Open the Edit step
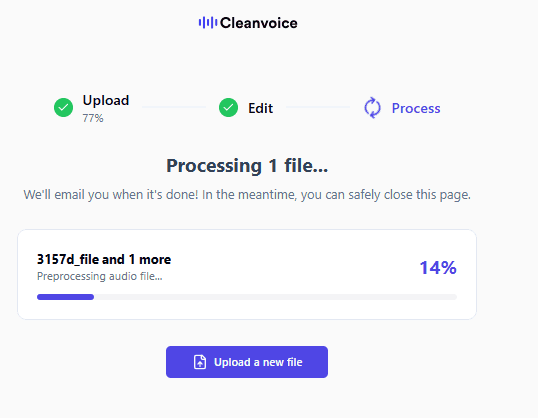The height and width of the screenshot is (418, 538). pyautogui.click(x=260, y=108)
